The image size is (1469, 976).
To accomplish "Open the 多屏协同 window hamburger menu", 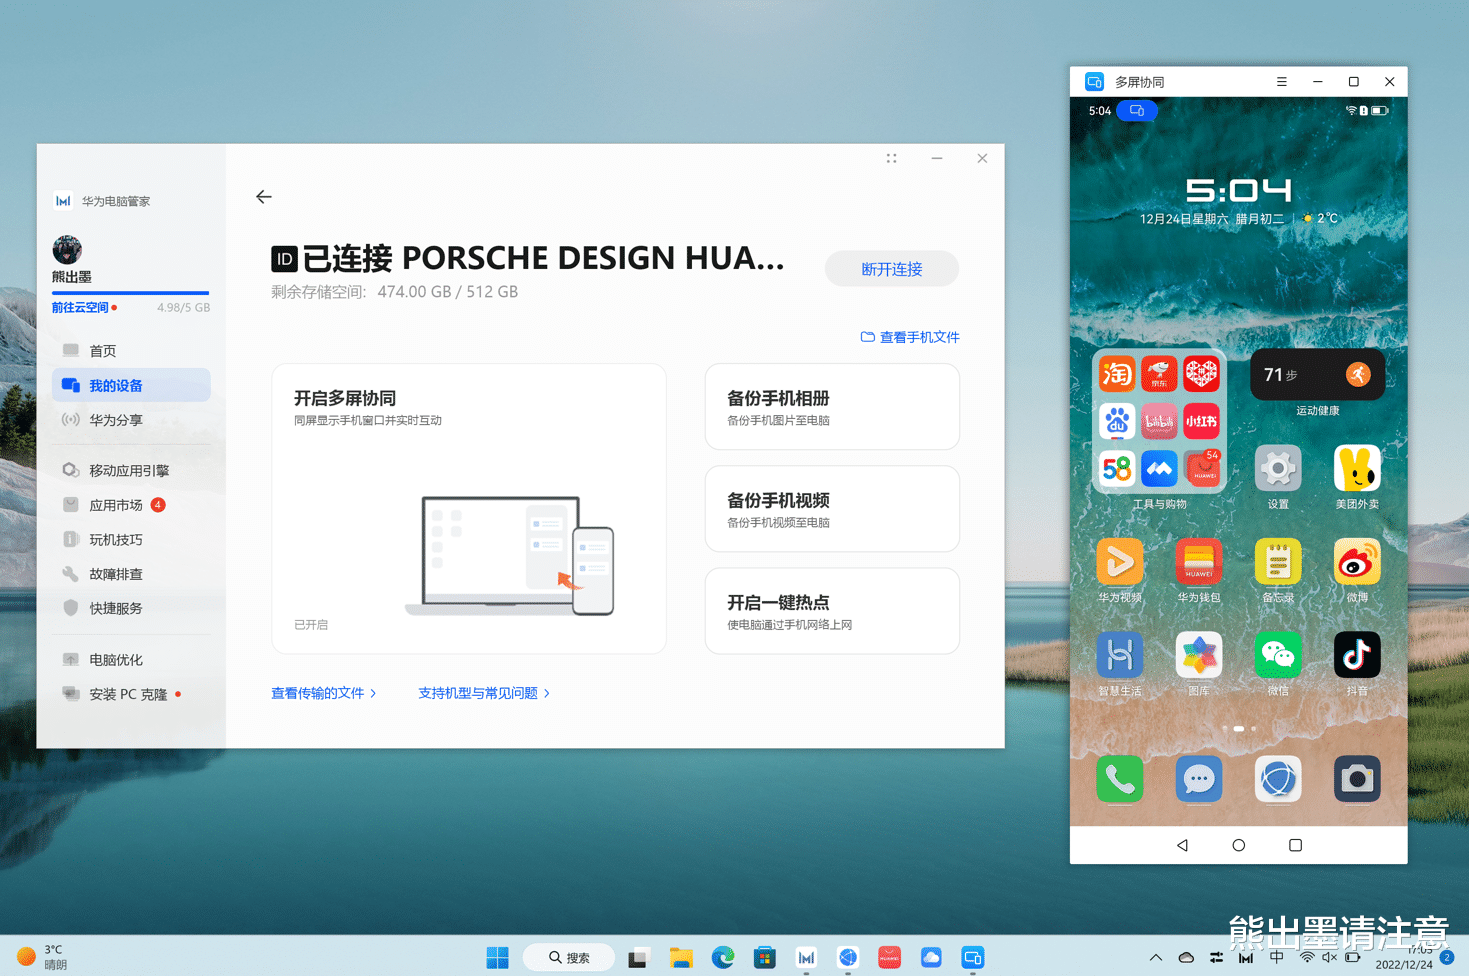I will click(x=1281, y=81).
